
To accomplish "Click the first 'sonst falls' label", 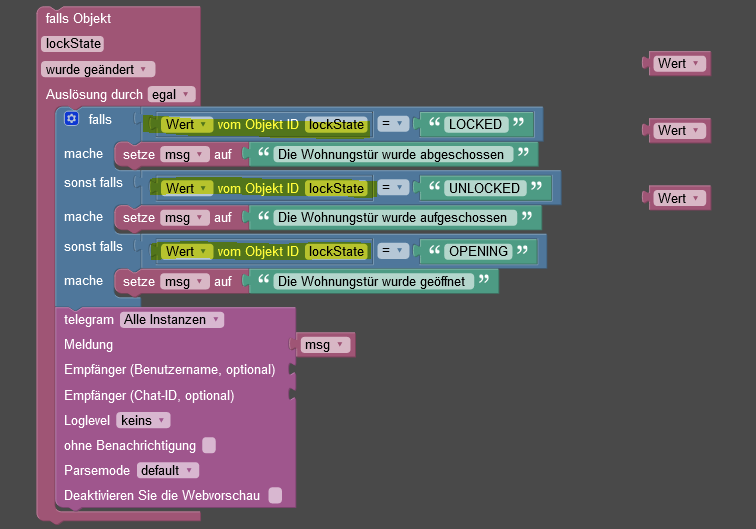I will (93, 183).
